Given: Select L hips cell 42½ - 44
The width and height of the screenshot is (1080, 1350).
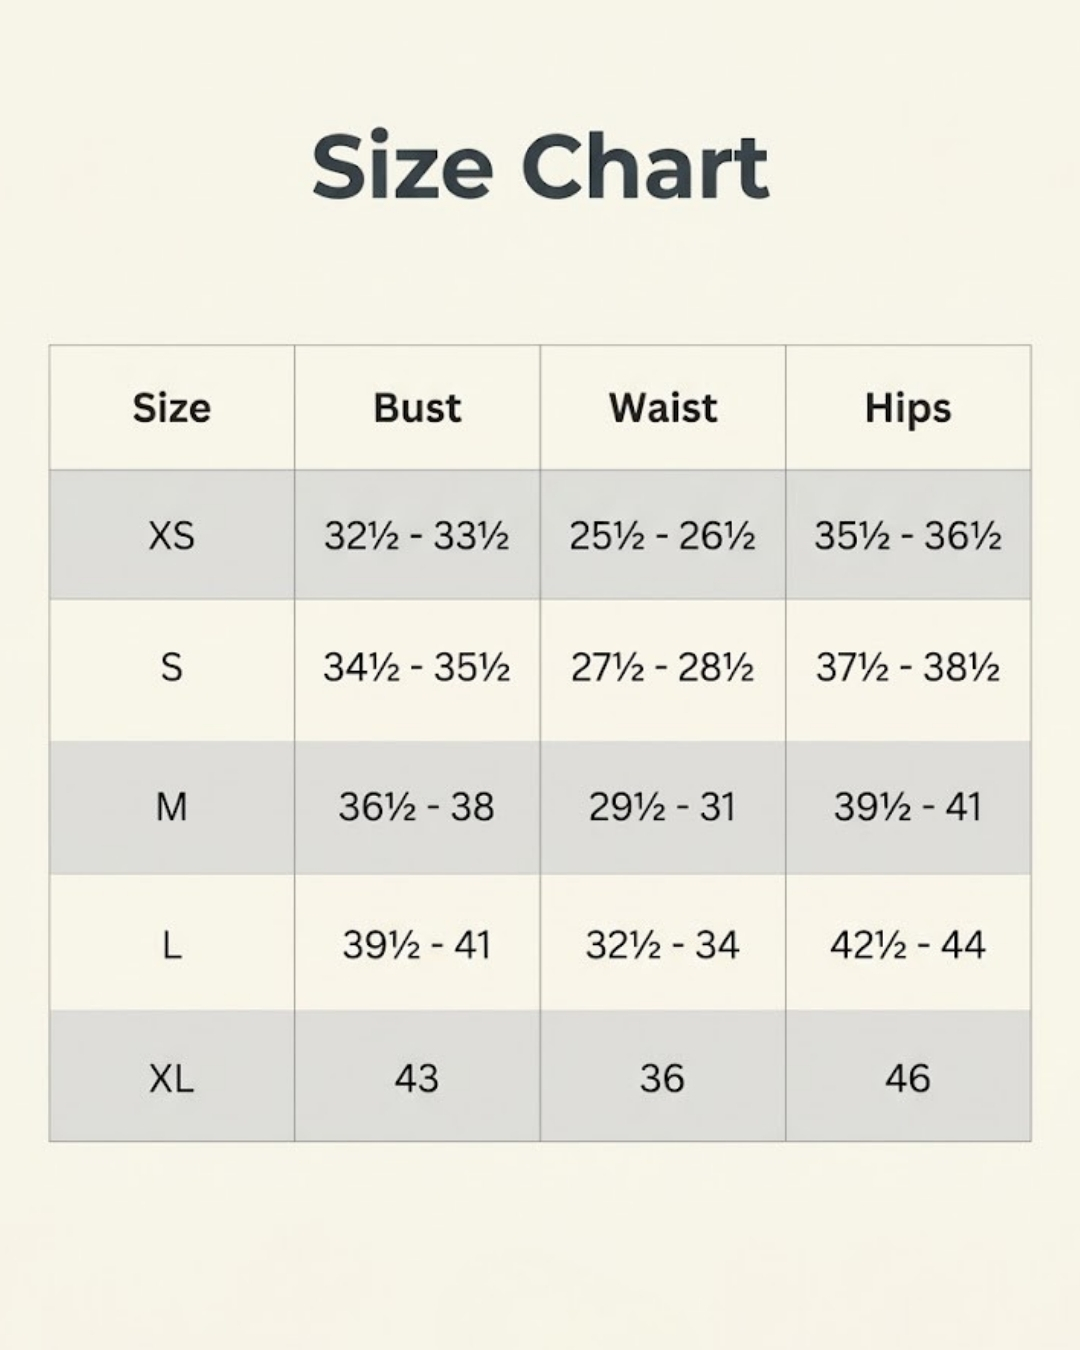Looking at the screenshot, I should pos(908,945).
